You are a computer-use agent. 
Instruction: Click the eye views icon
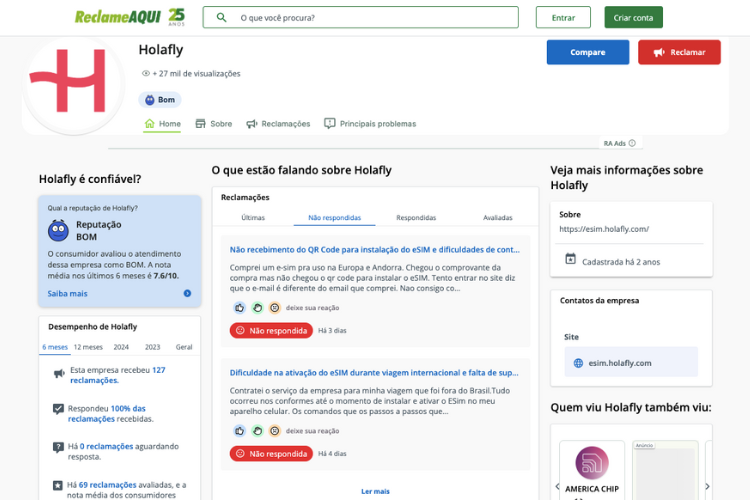[145, 74]
